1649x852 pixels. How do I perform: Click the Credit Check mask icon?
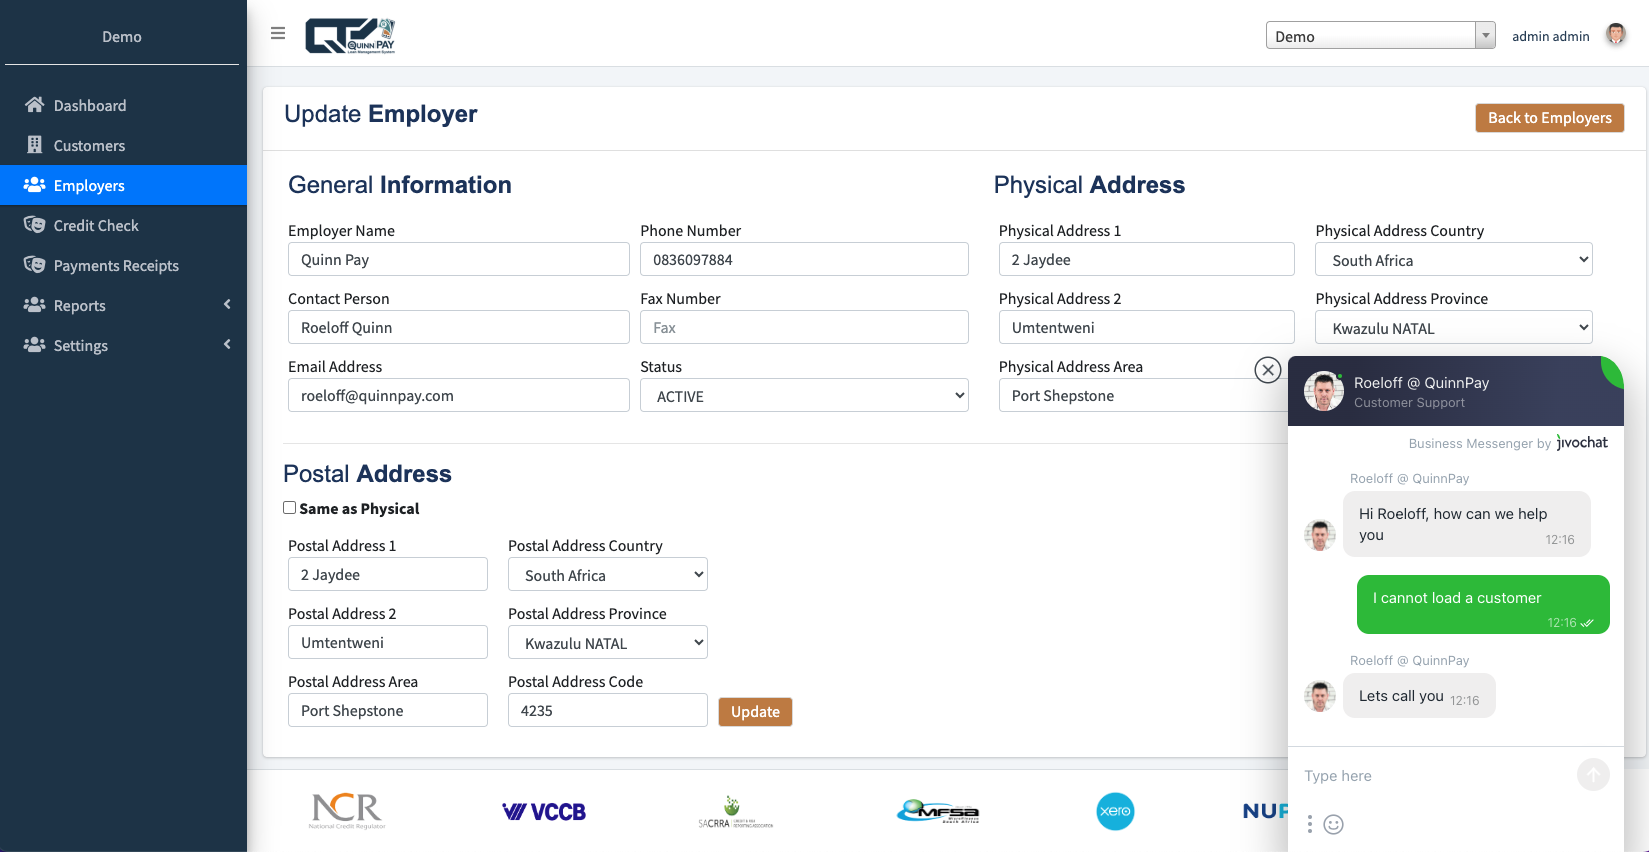(x=35, y=225)
